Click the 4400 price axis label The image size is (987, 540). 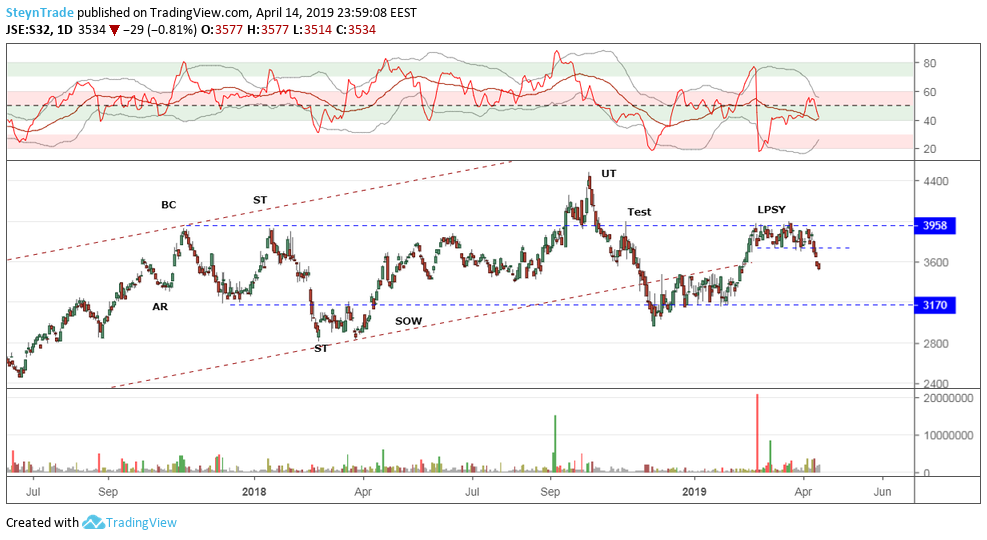tap(935, 181)
